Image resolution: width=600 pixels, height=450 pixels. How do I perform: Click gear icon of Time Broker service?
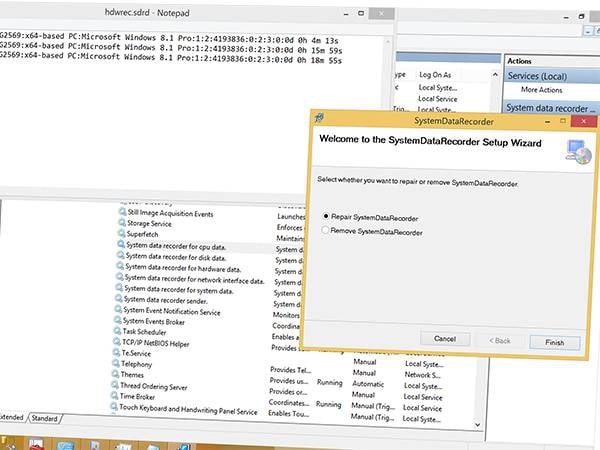click(x=114, y=395)
